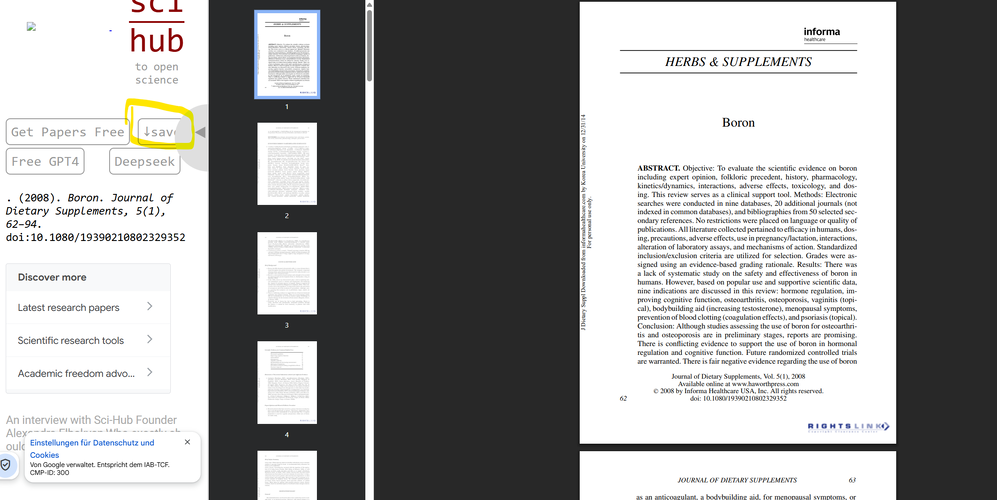Click the privacy shield icon

click(6, 465)
